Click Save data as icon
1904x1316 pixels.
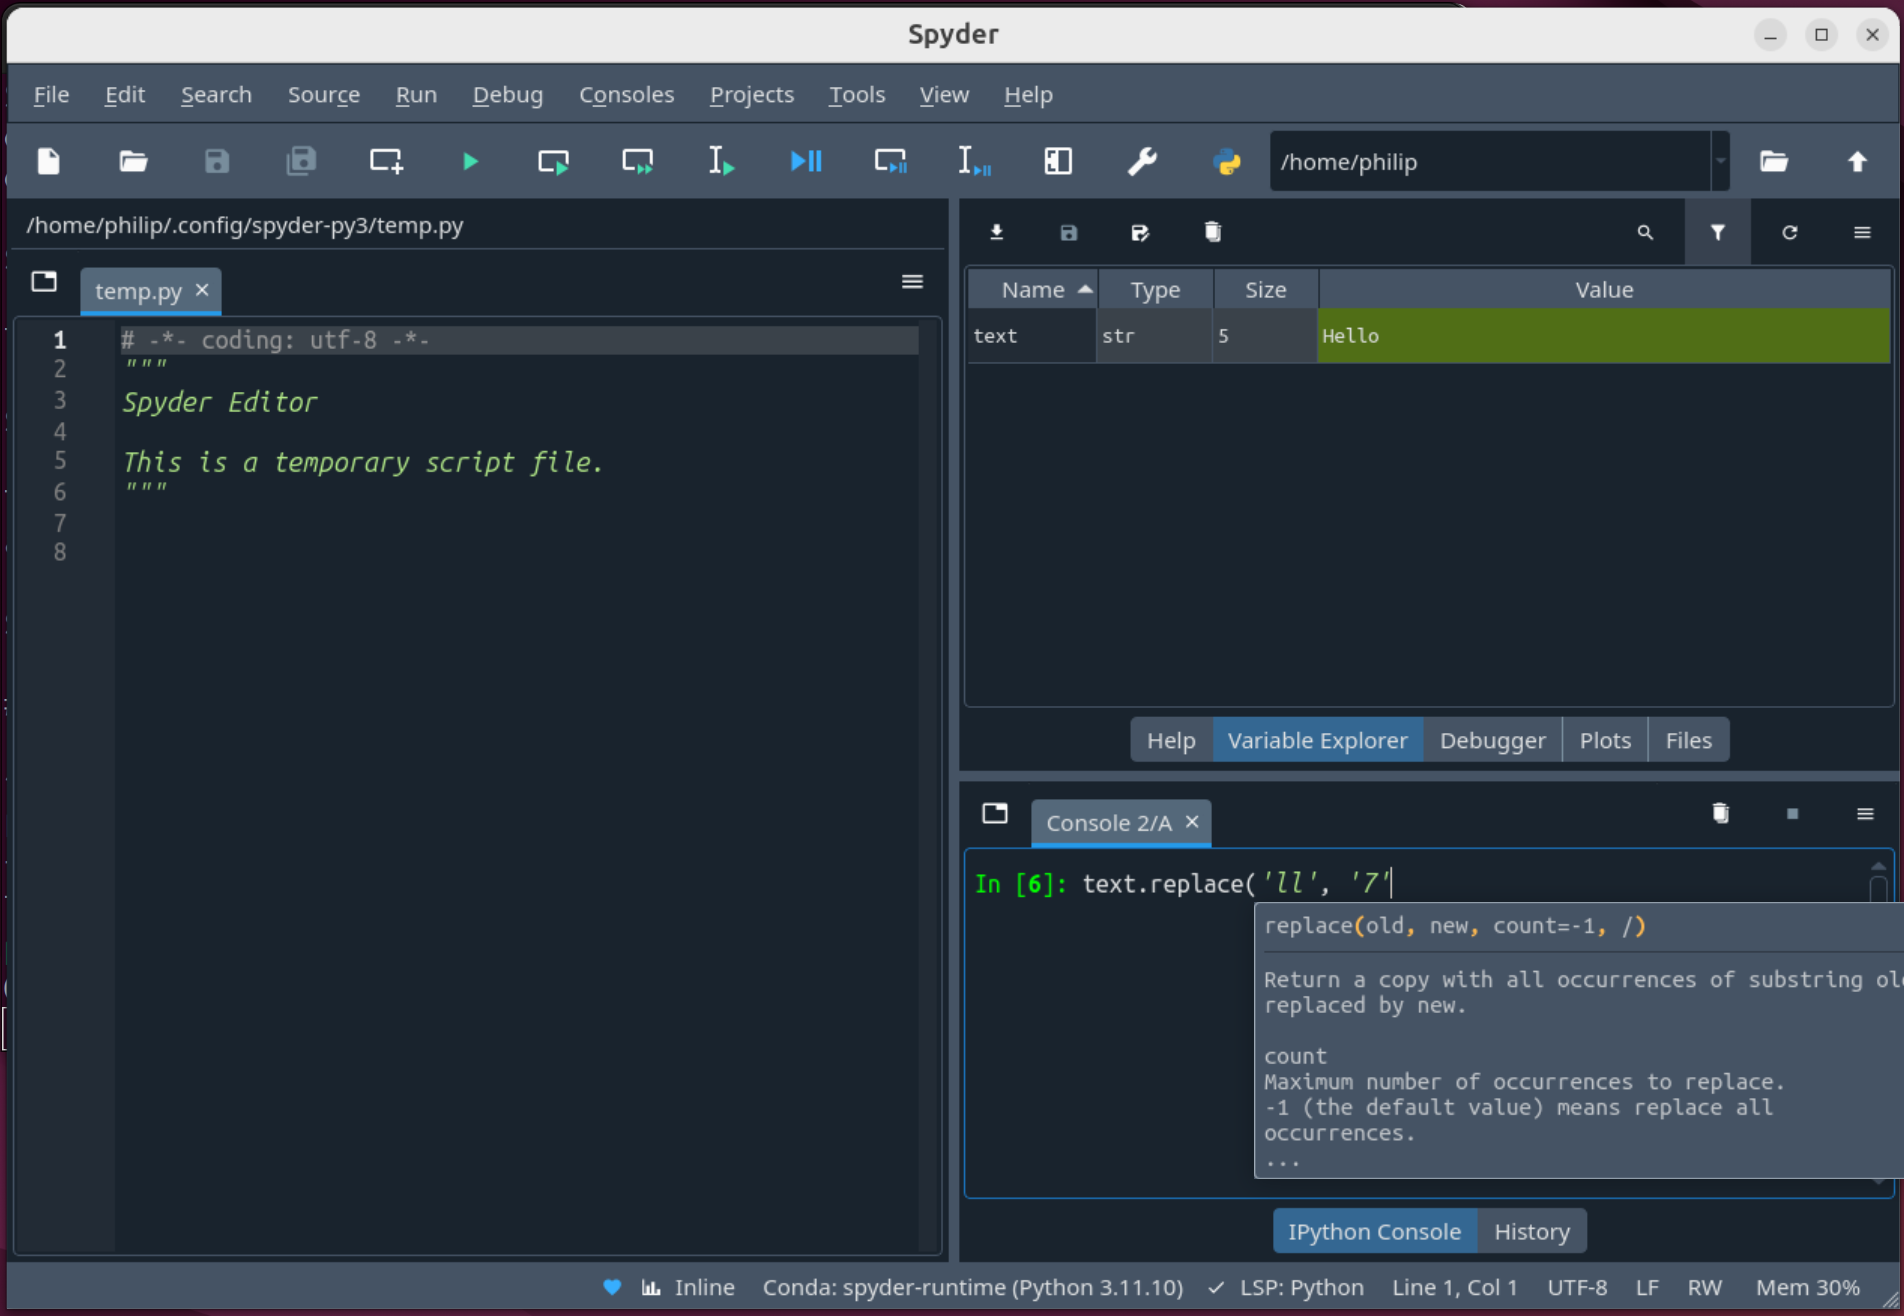pos(1140,232)
